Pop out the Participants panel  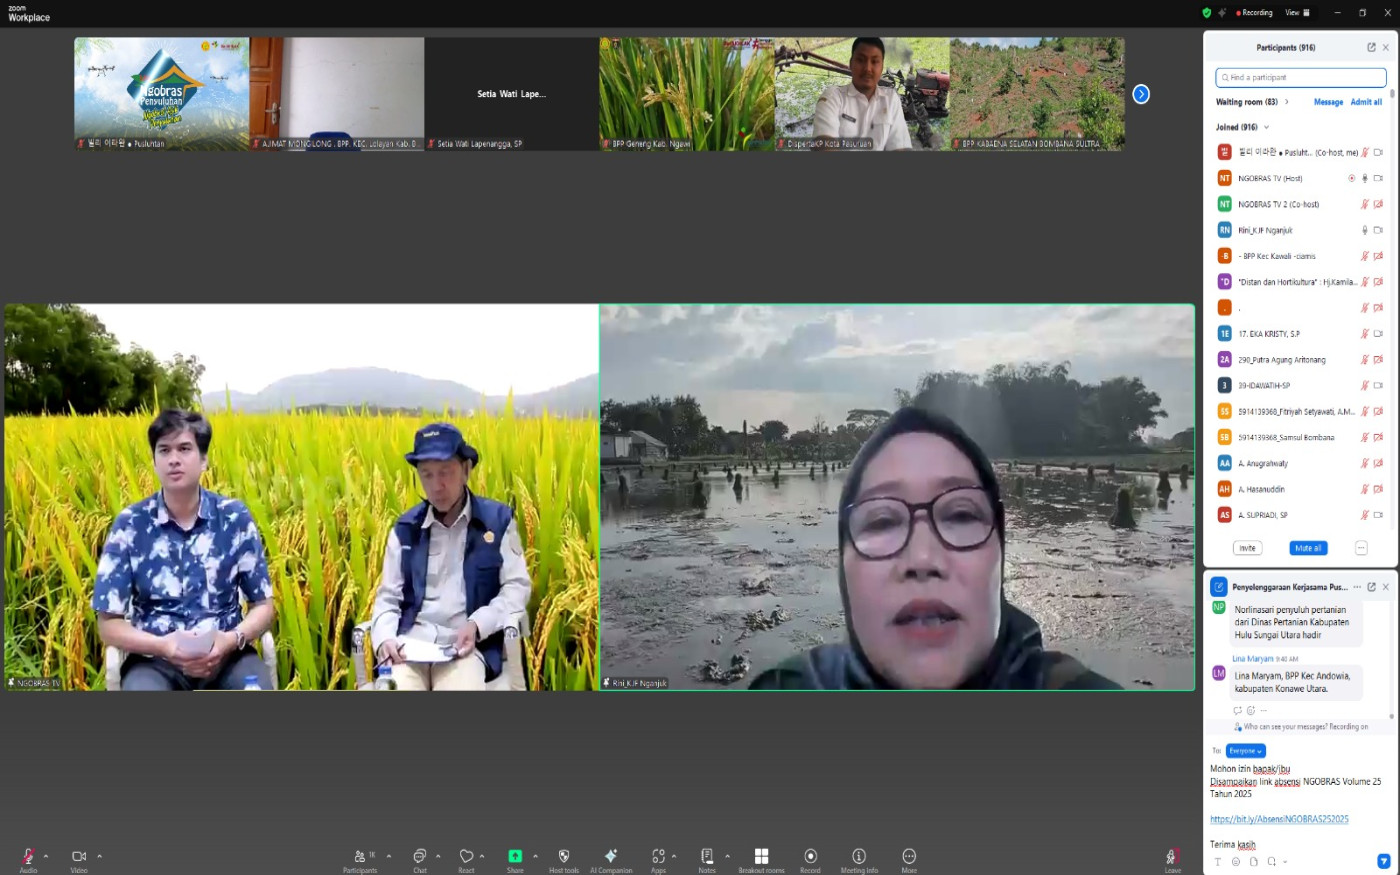[x=1371, y=48]
